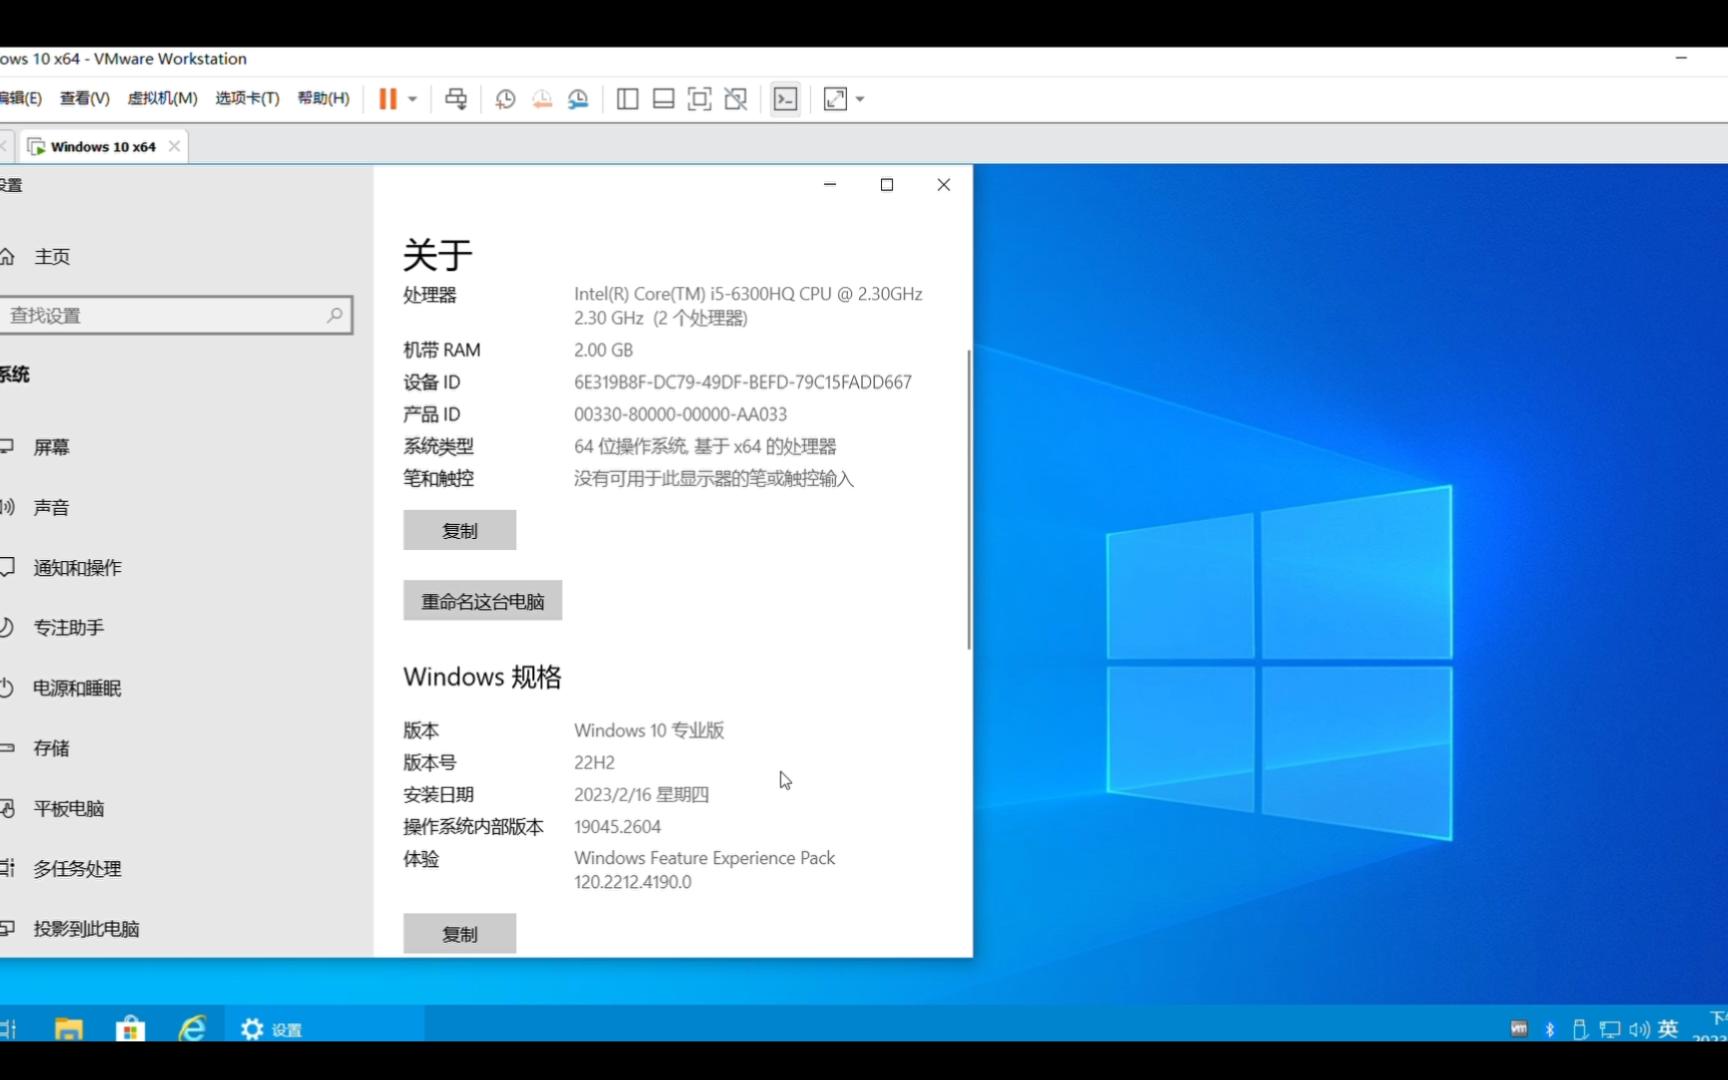Show the VMware library panel
The height and width of the screenshot is (1080, 1728).
[627, 99]
